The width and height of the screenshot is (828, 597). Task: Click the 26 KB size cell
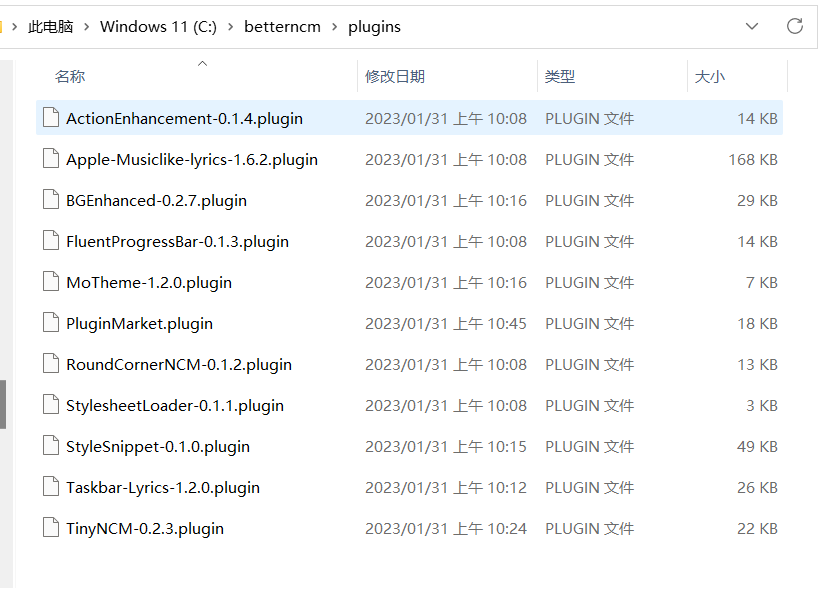pyautogui.click(x=757, y=488)
